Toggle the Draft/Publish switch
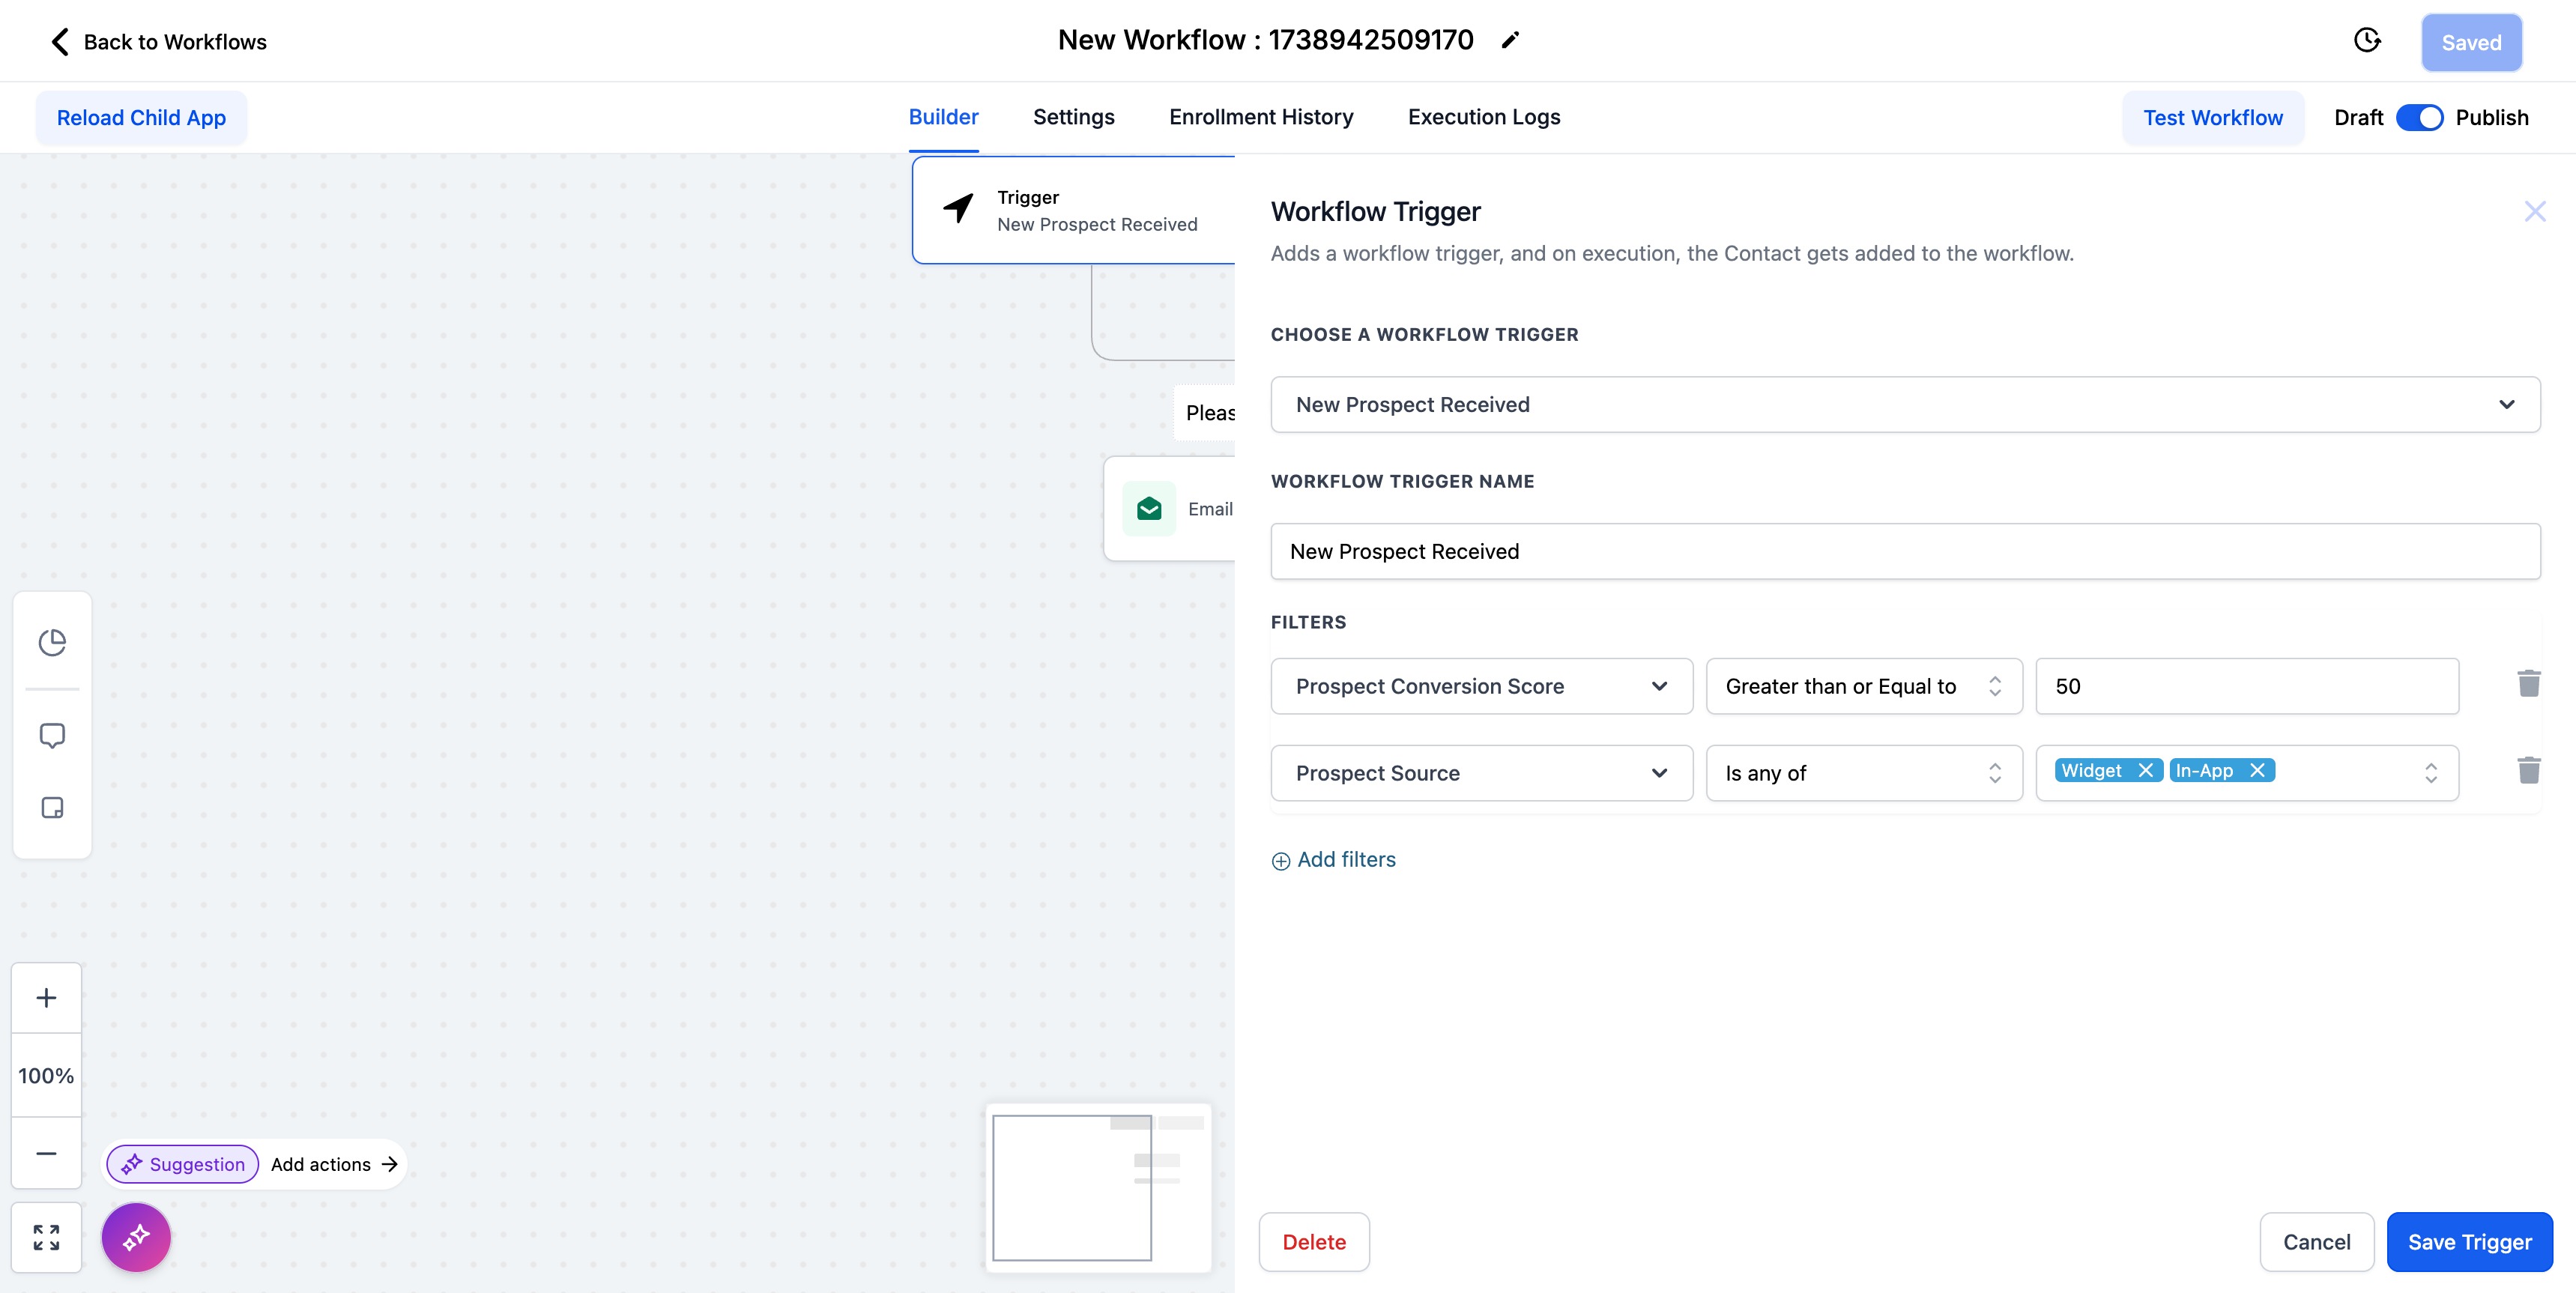The height and width of the screenshot is (1293, 2576). coord(2419,118)
